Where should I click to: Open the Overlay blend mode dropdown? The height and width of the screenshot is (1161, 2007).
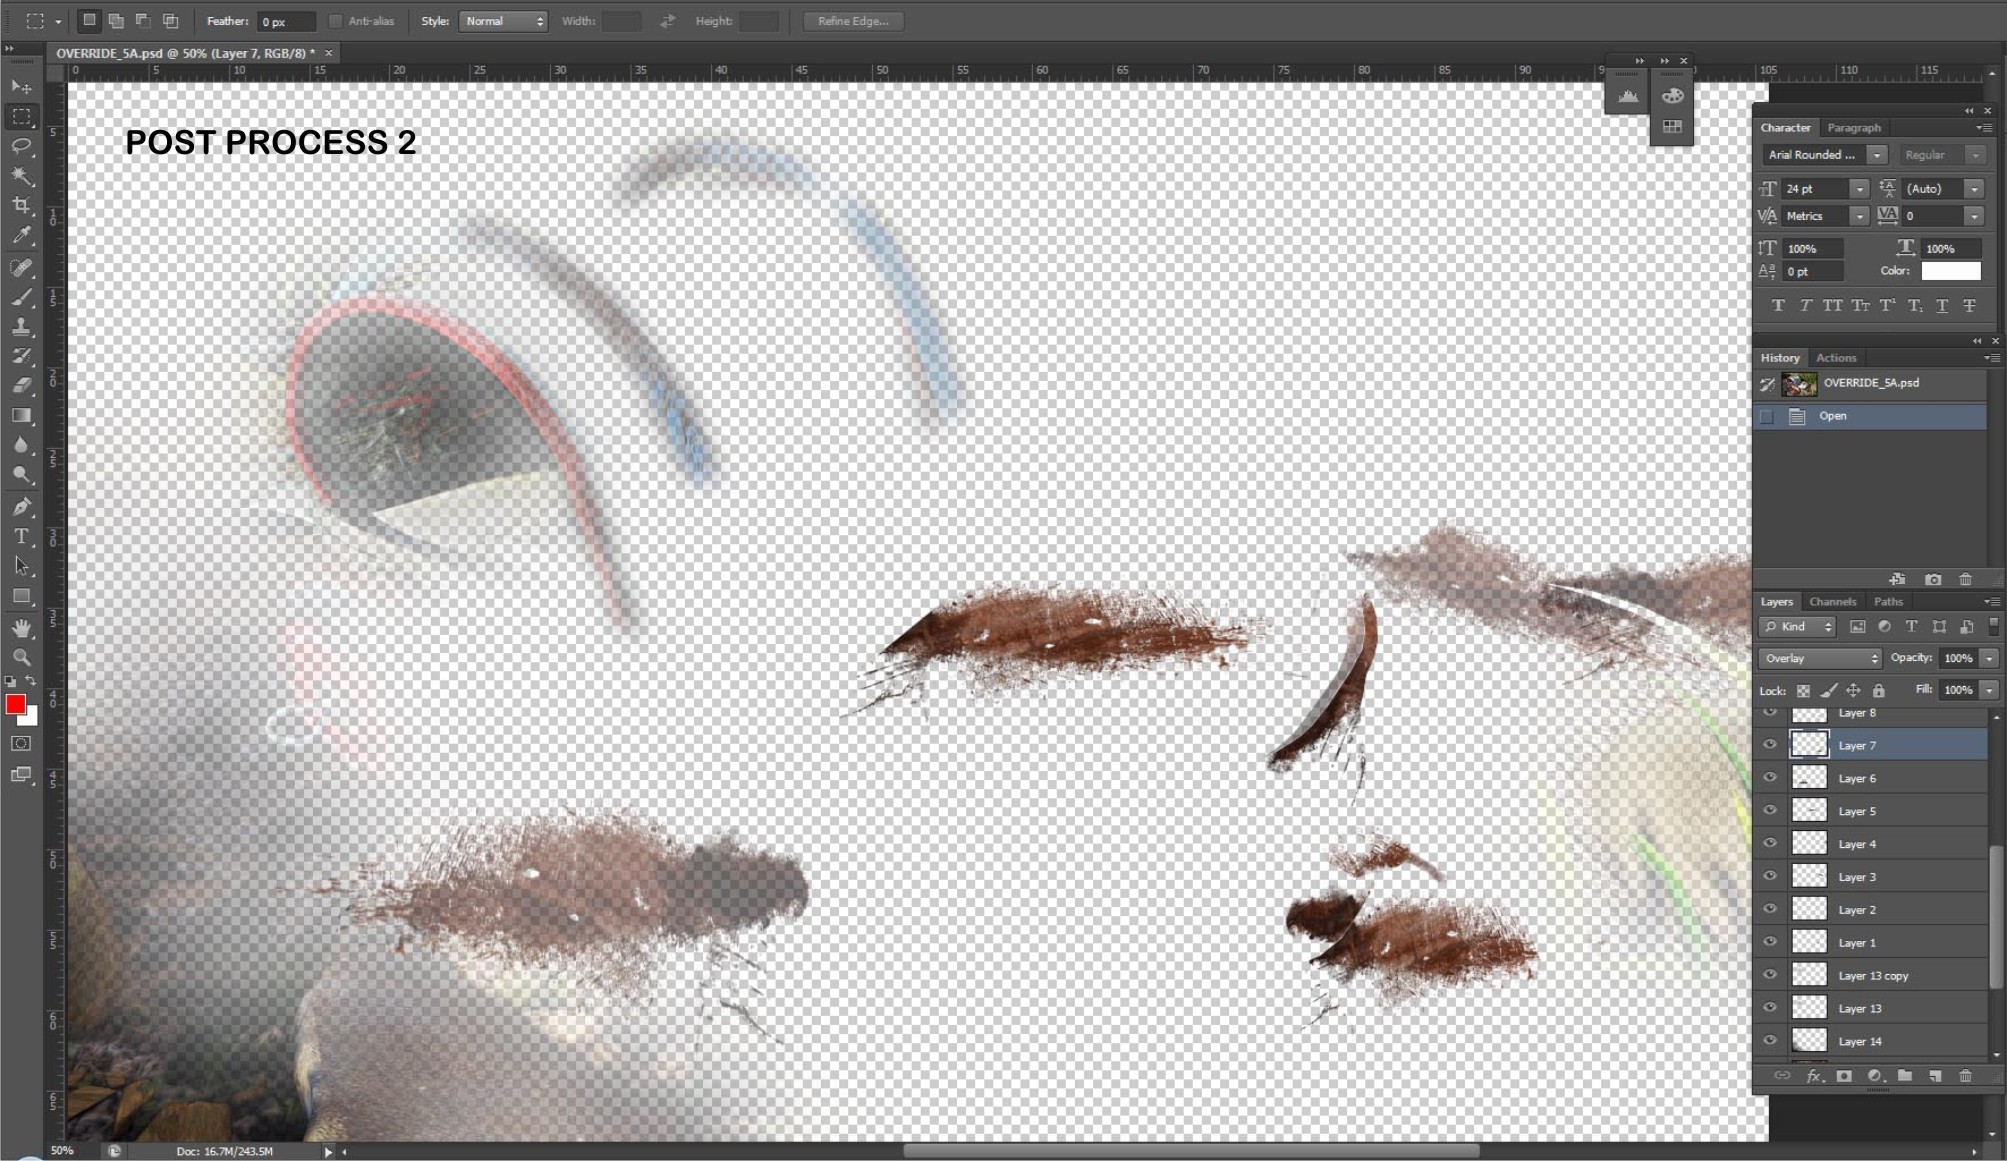1820,658
